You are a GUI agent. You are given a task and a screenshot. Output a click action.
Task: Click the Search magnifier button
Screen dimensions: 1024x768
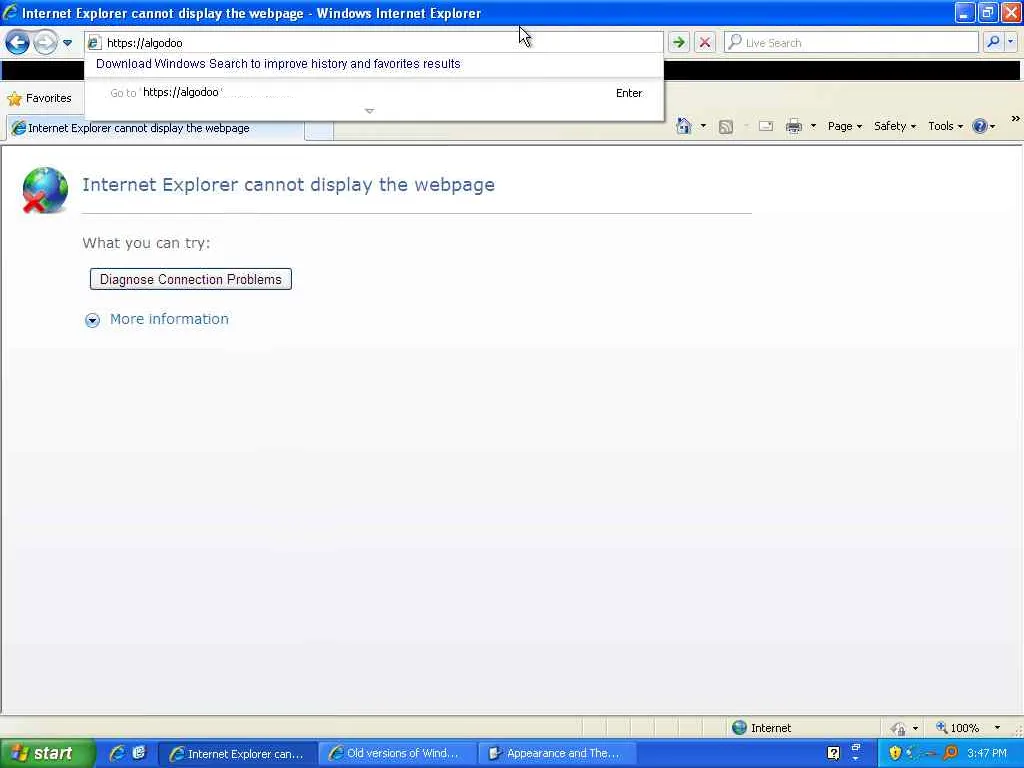pos(993,42)
